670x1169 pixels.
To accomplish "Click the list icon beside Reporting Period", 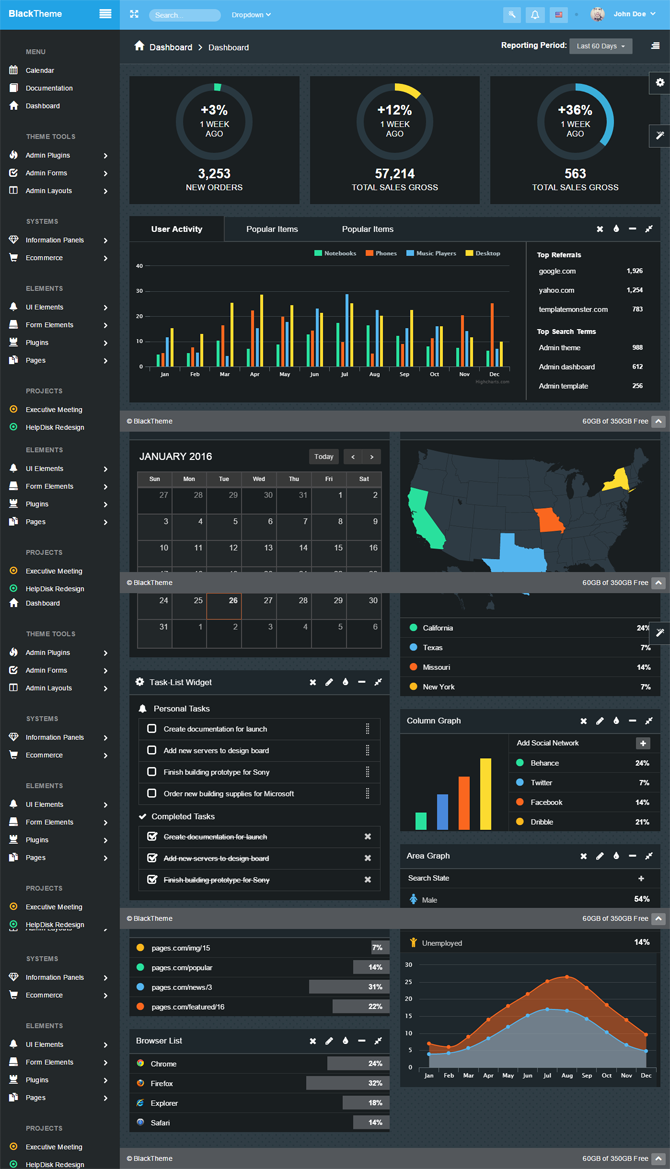I will pos(655,46).
